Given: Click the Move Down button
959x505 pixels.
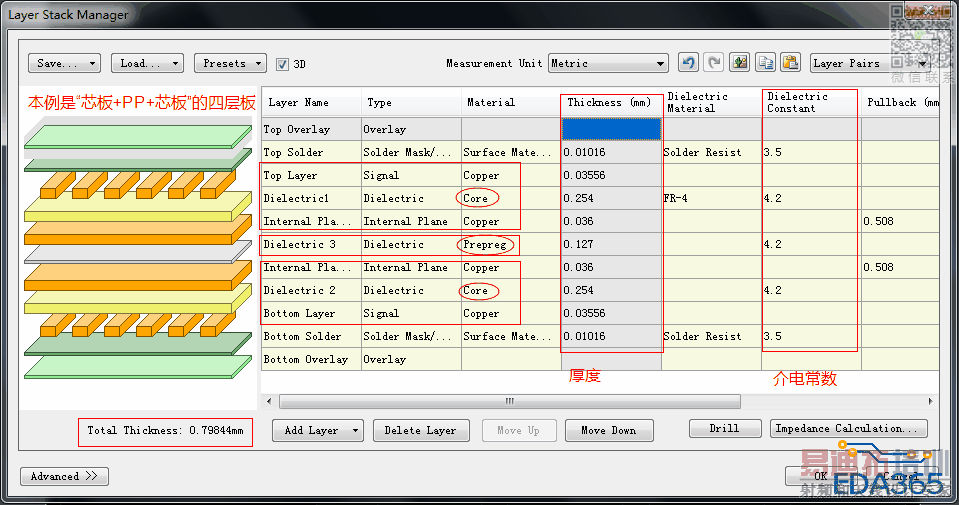Looking at the screenshot, I should (x=609, y=430).
